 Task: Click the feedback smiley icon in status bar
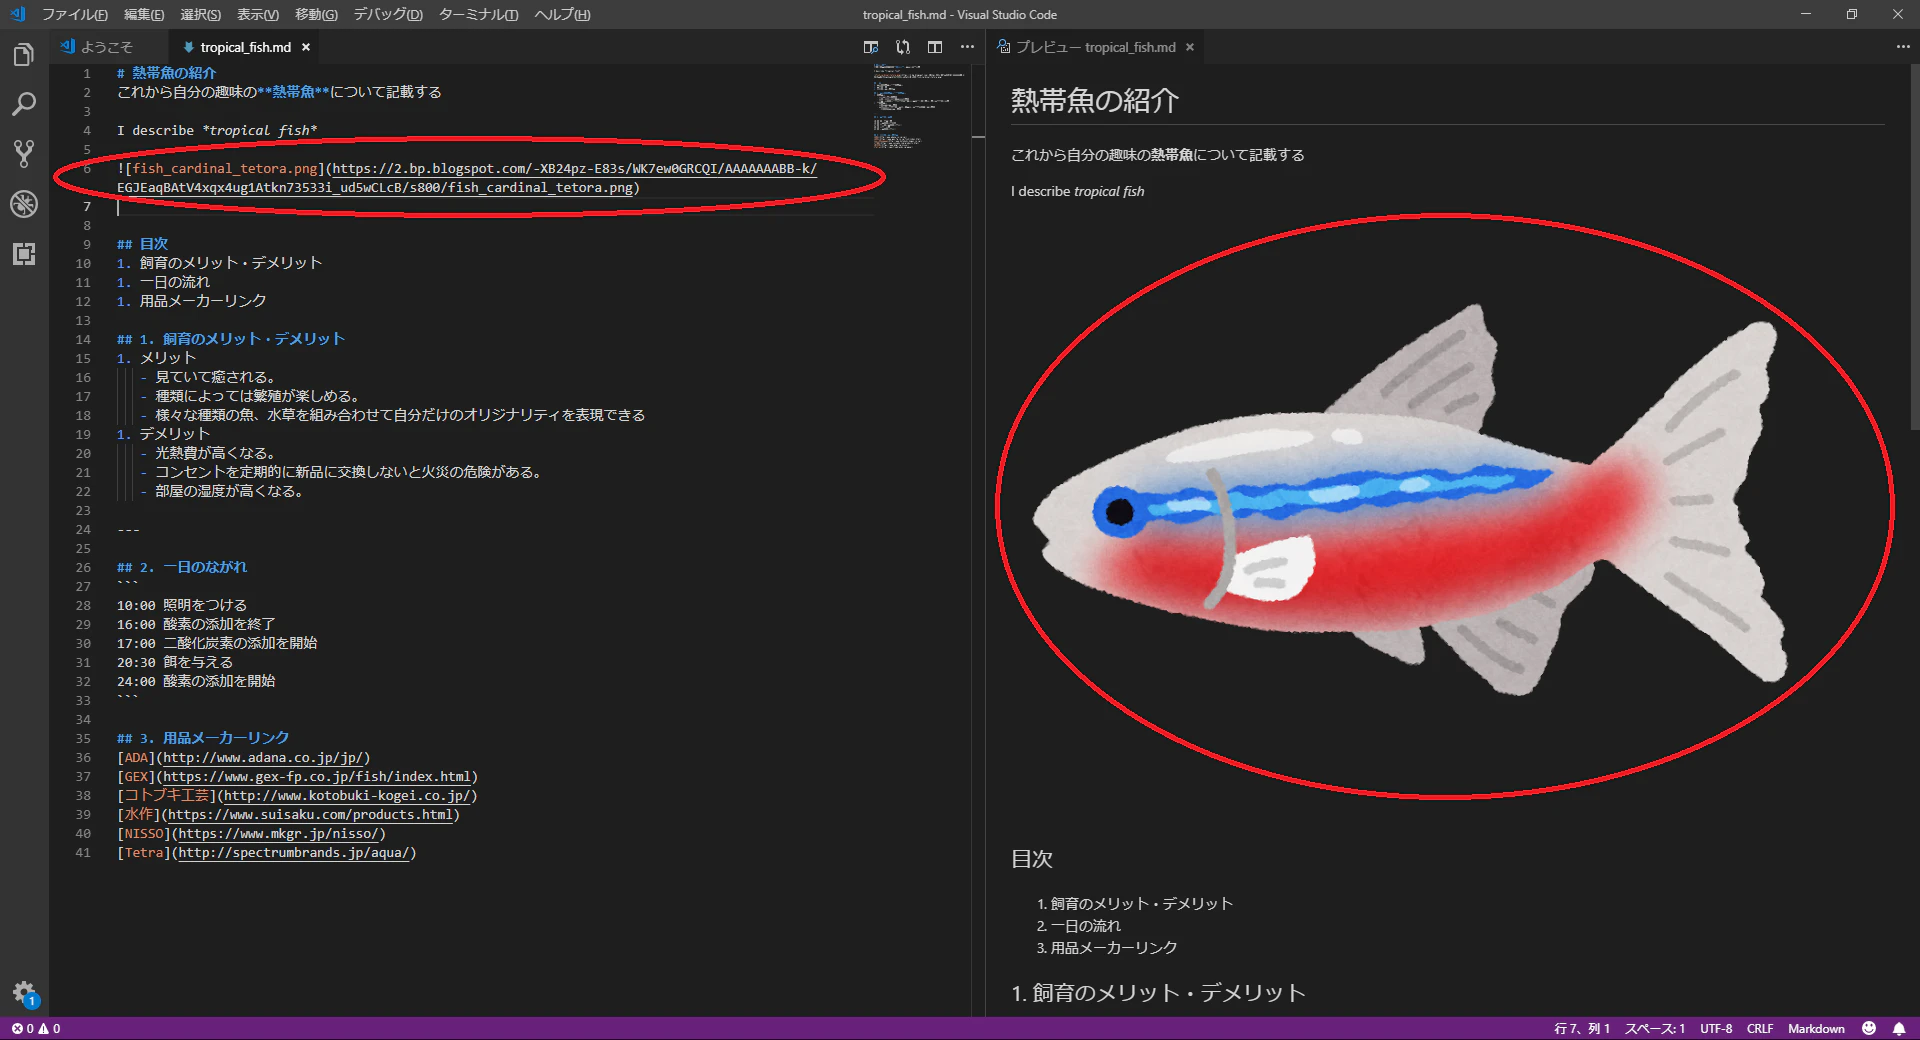(1869, 1028)
